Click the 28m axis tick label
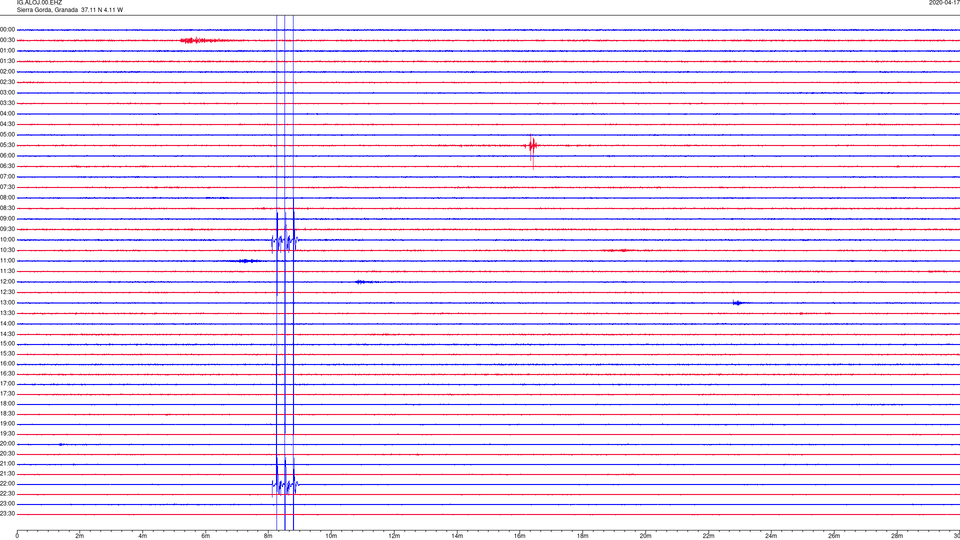The image size is (960, 540). point(897,536)
